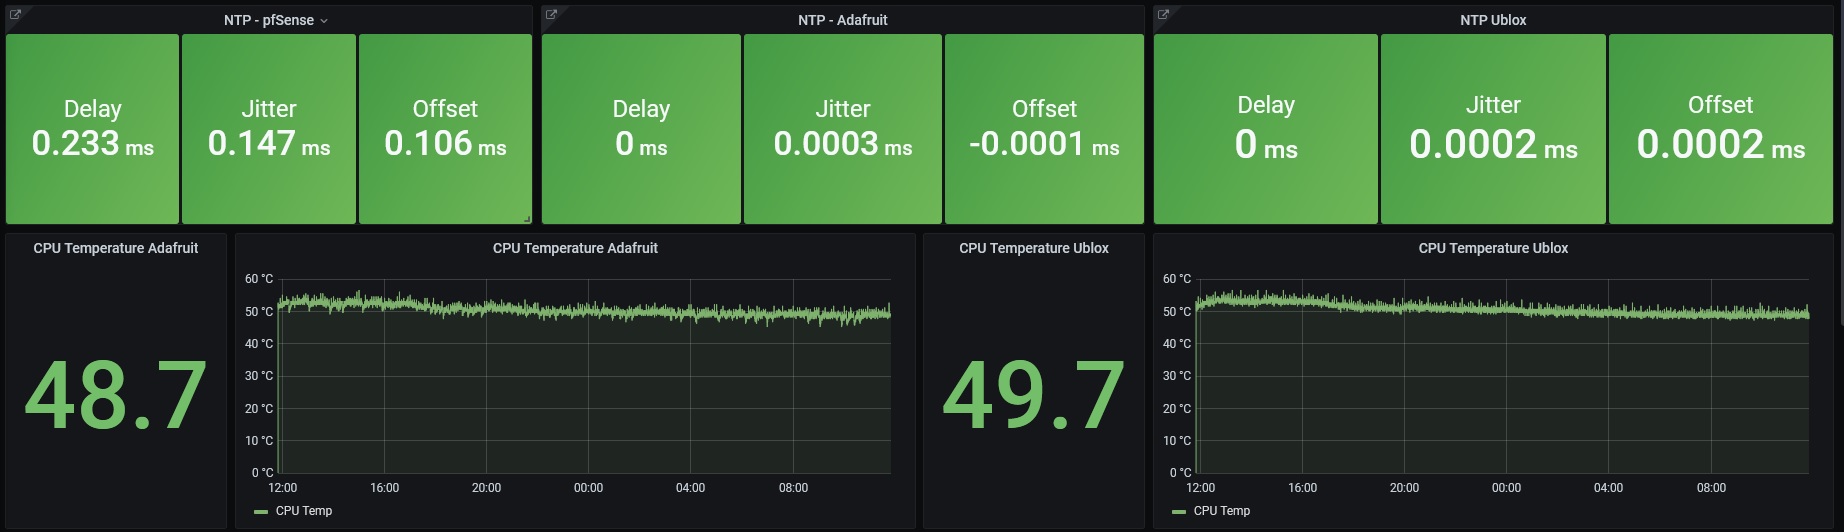This screenshot has height=532, width=1844.
Task: Click the Adafruit Offset -0.0001 ms tile
Action: (x=1044, y=129)
